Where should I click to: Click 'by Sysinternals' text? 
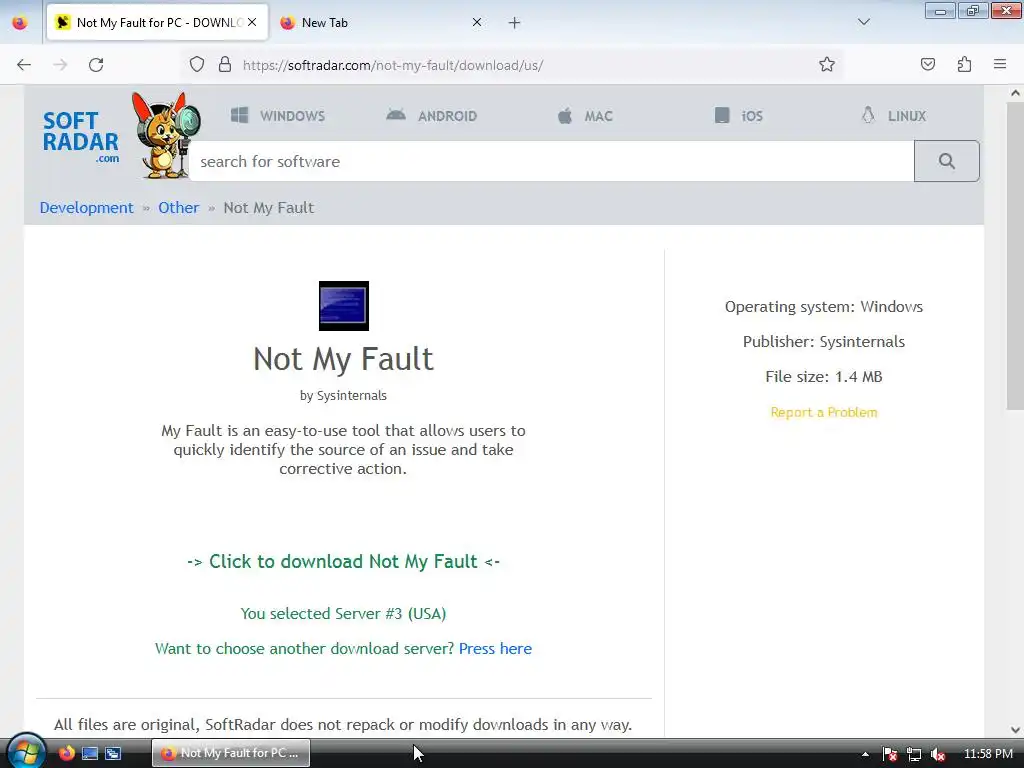click(344, 396)
